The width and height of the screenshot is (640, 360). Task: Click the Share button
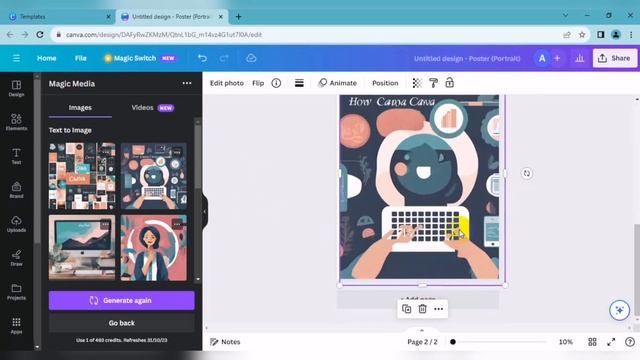[x=615, y=58]
